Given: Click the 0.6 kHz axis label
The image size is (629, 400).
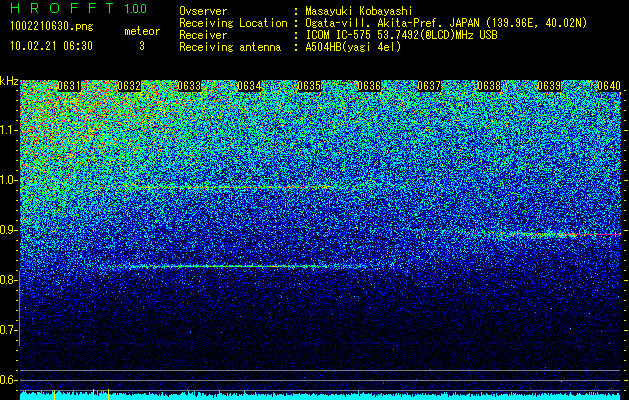Looking at the screenshot, I should (x=8, y=380).
